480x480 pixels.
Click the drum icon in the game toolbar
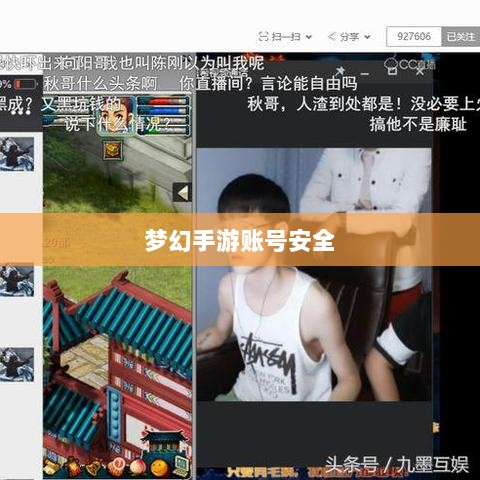point(116,467)
